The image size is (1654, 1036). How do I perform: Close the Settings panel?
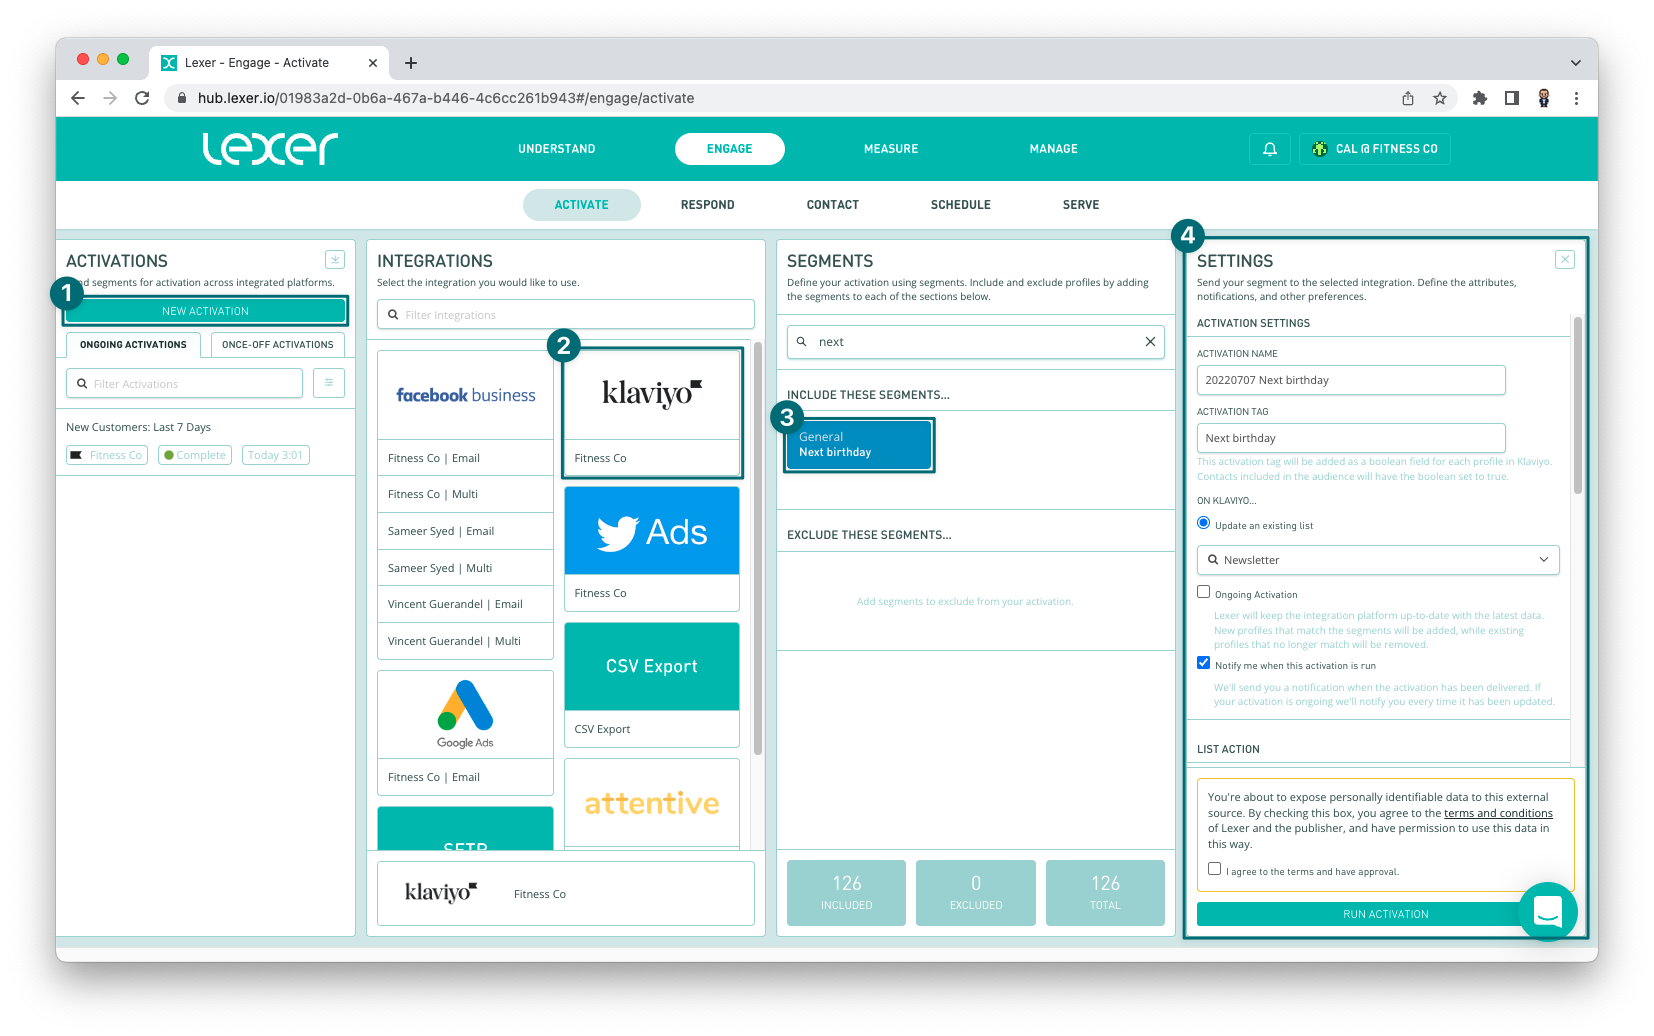[x=1565, y=260]
